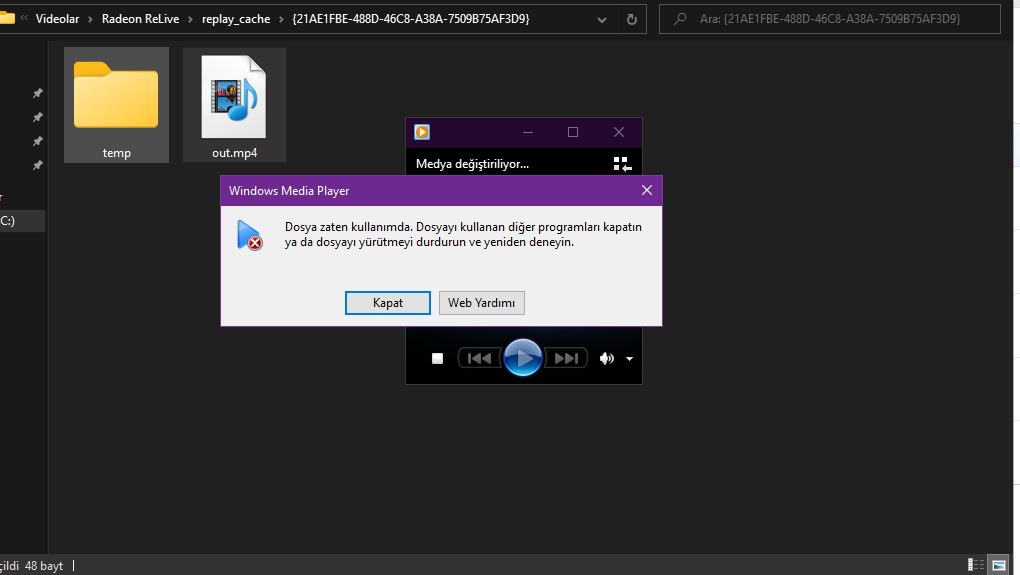Image resolution: width=1020 pixels, height=575 pixels.
Task: Open the volume dropdown arrow in player
Action: pyautogui.click(x=629, y=359)
